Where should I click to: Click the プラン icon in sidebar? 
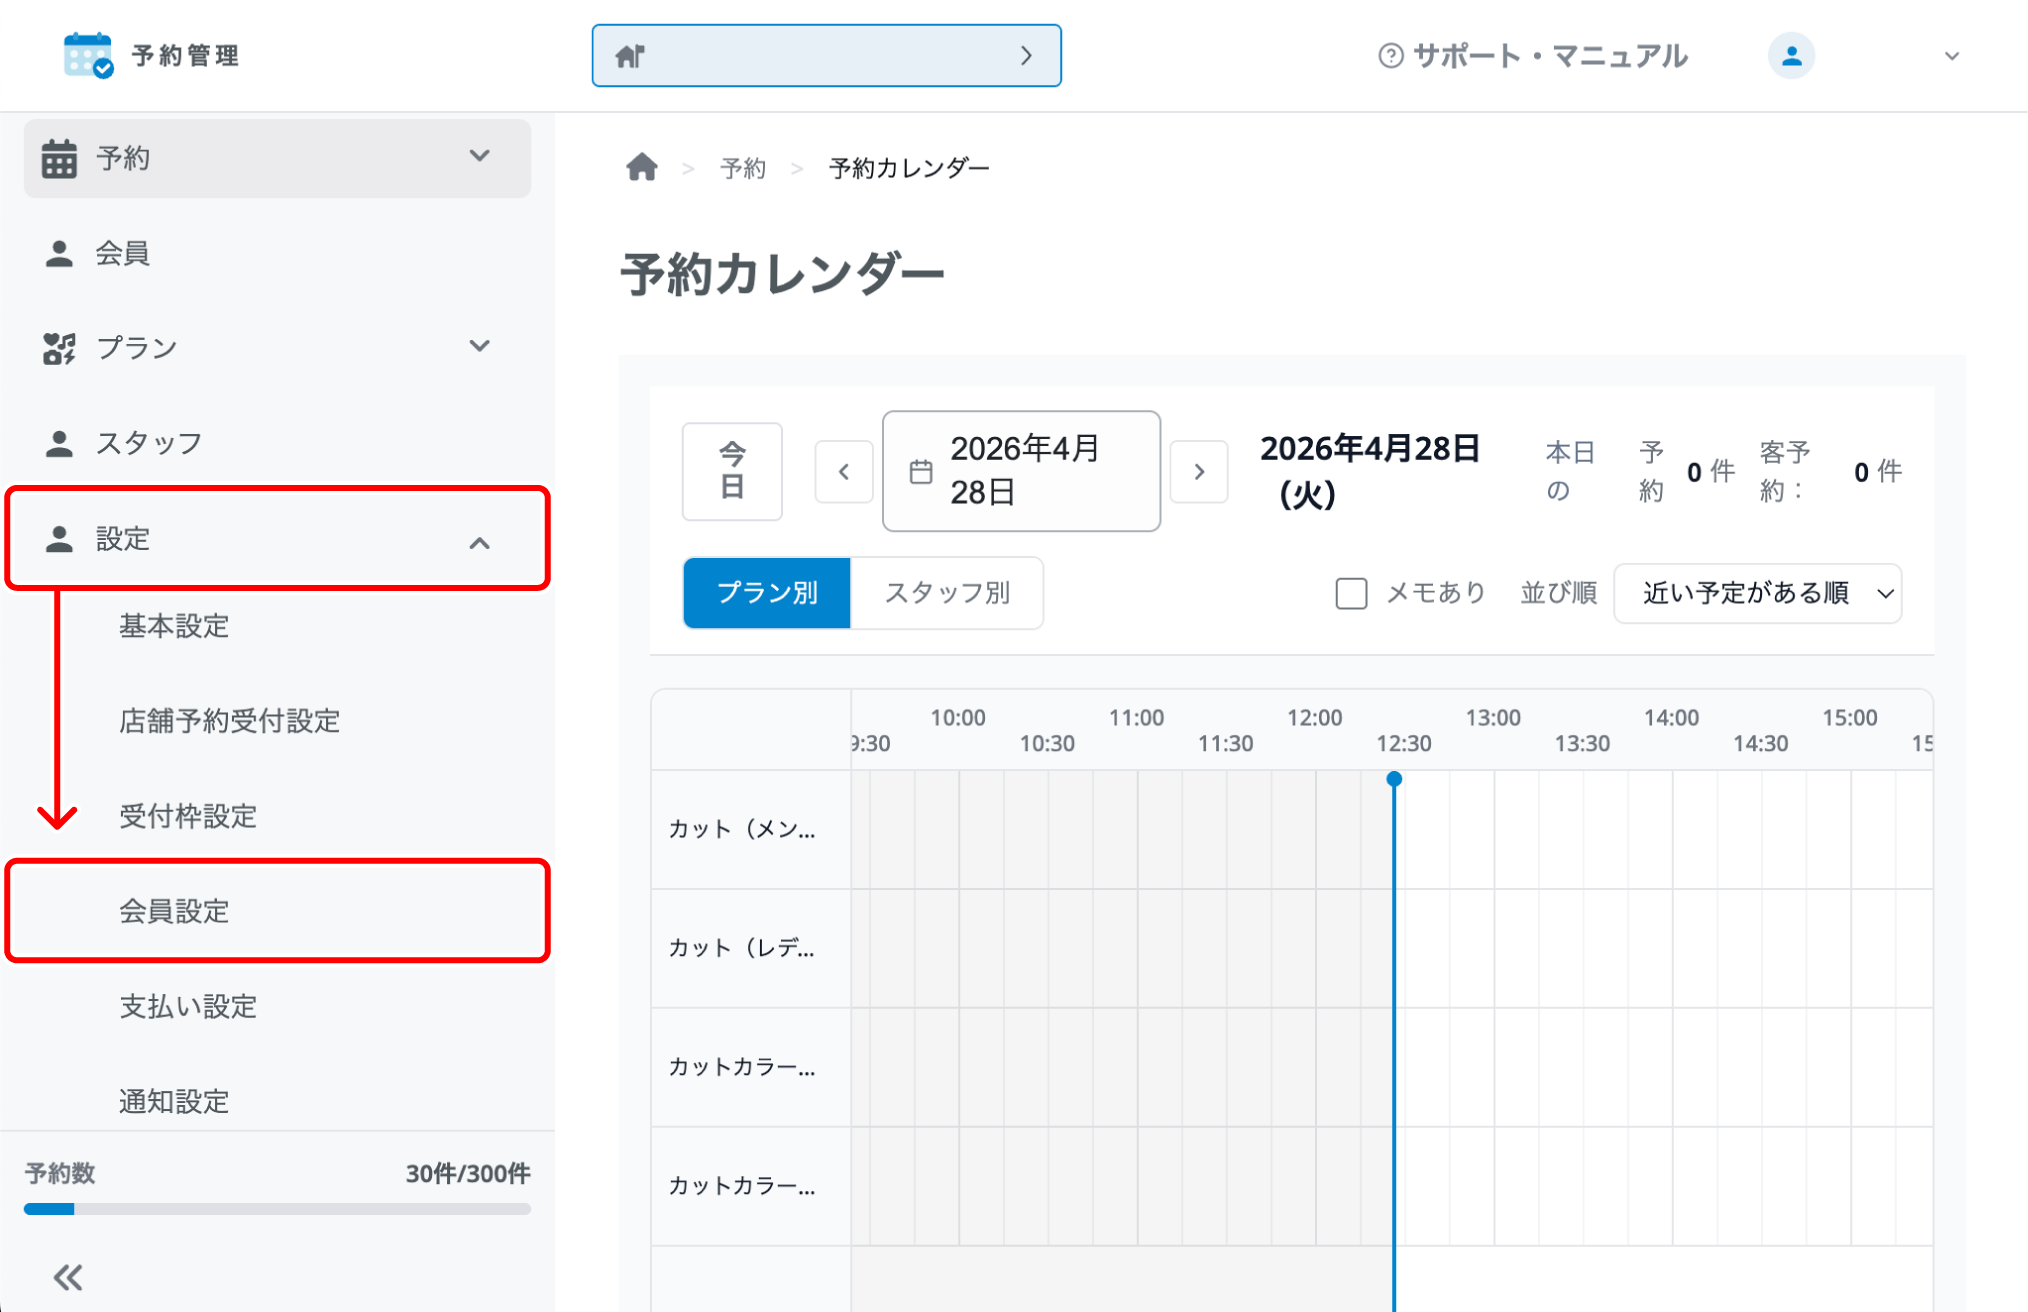[59, 348]
